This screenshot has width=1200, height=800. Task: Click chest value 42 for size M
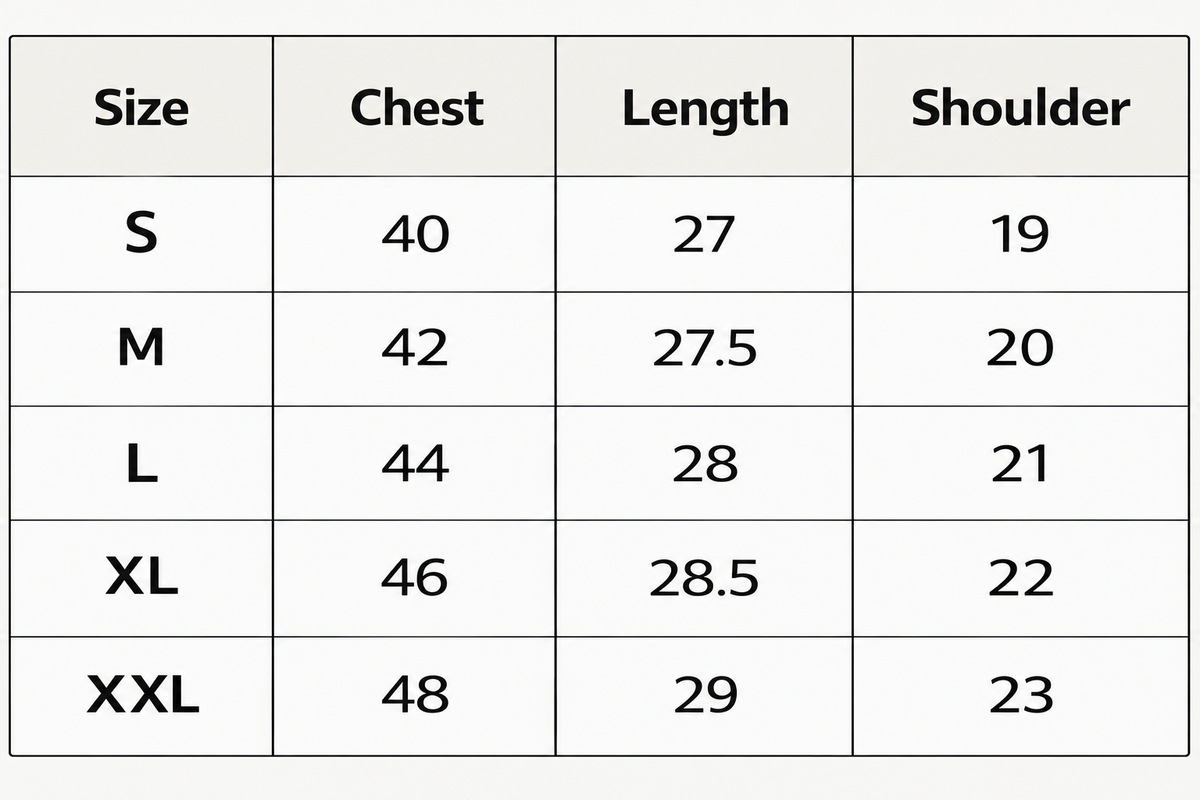(416, 348)
